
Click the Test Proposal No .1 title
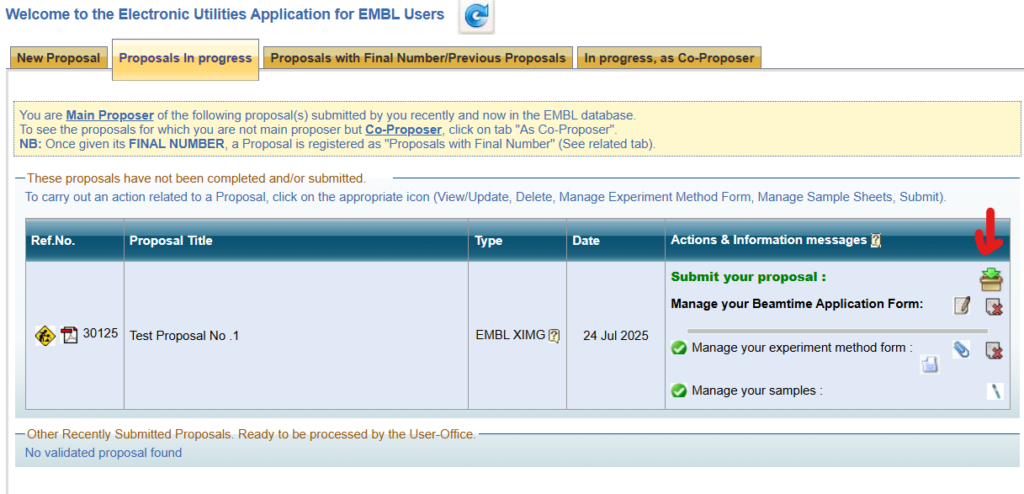coord(185,336)
